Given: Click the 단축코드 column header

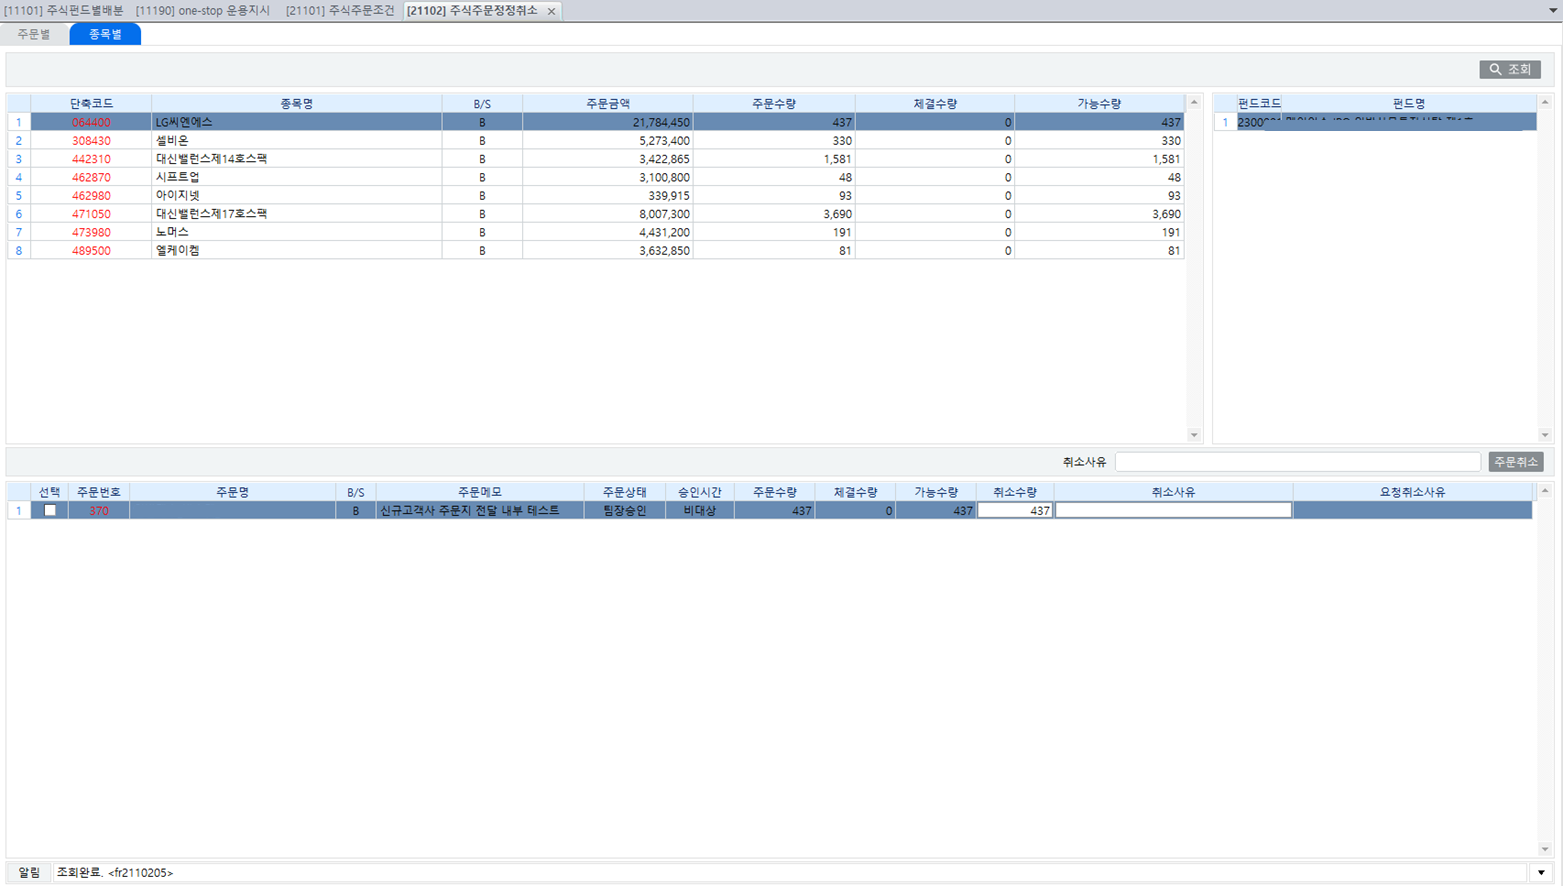Looking at the screenshot, I should point(91,103).
